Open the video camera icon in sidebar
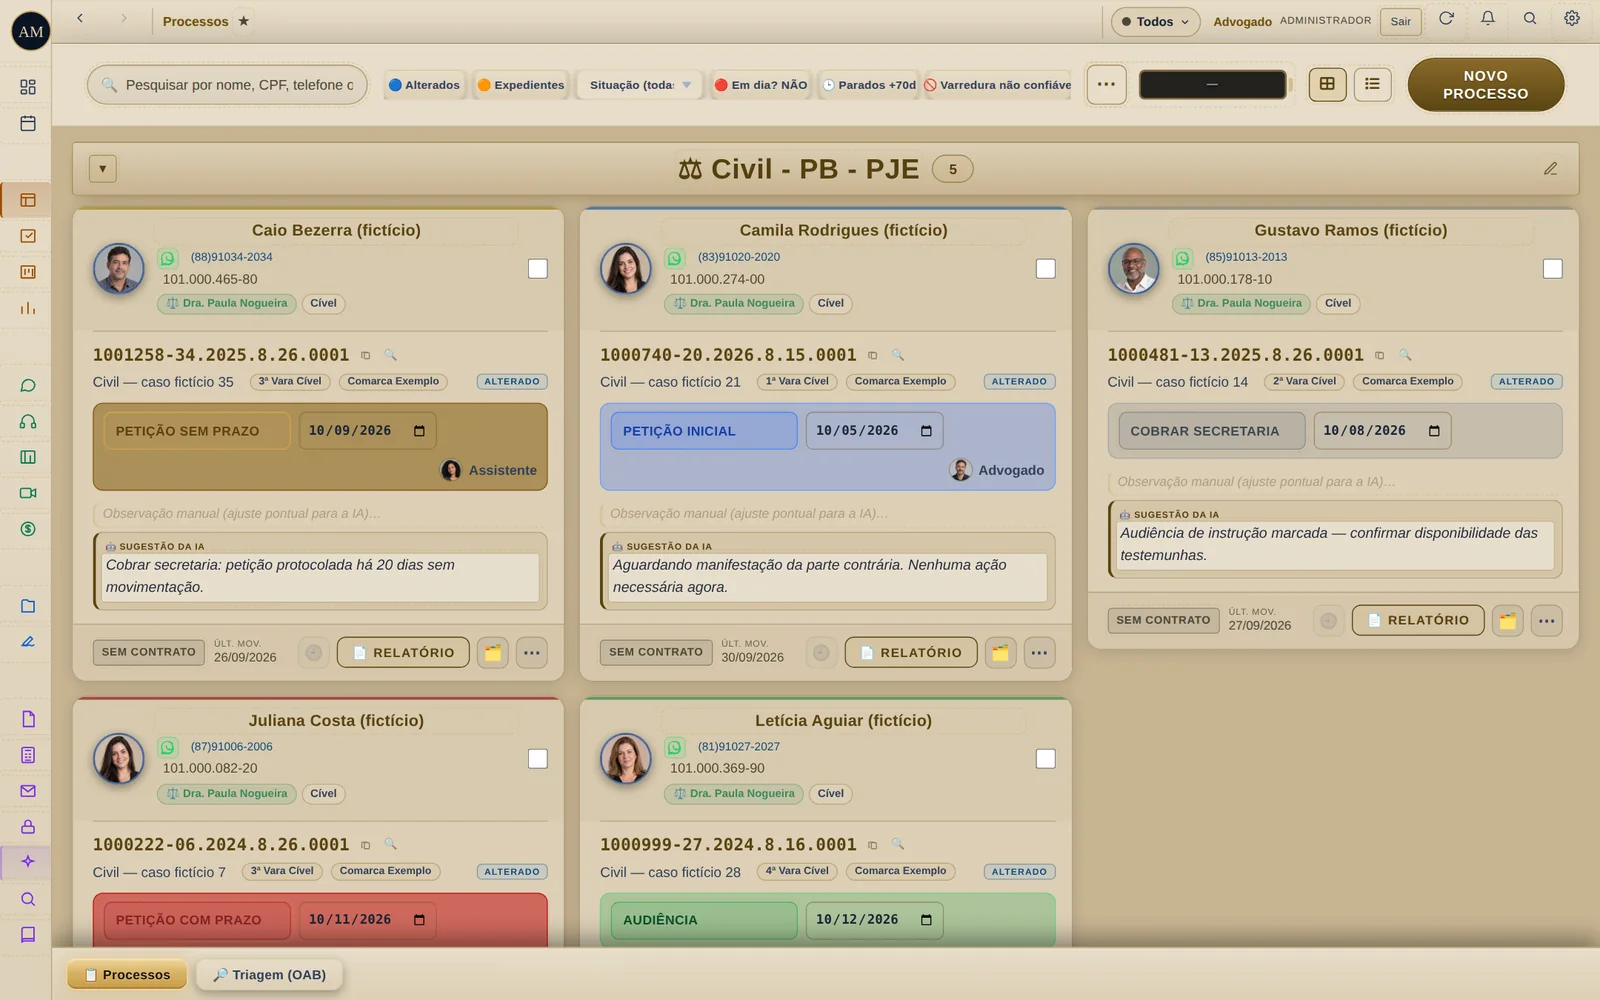This screenshot has width=1600, height=1000. tap(28, 493)
